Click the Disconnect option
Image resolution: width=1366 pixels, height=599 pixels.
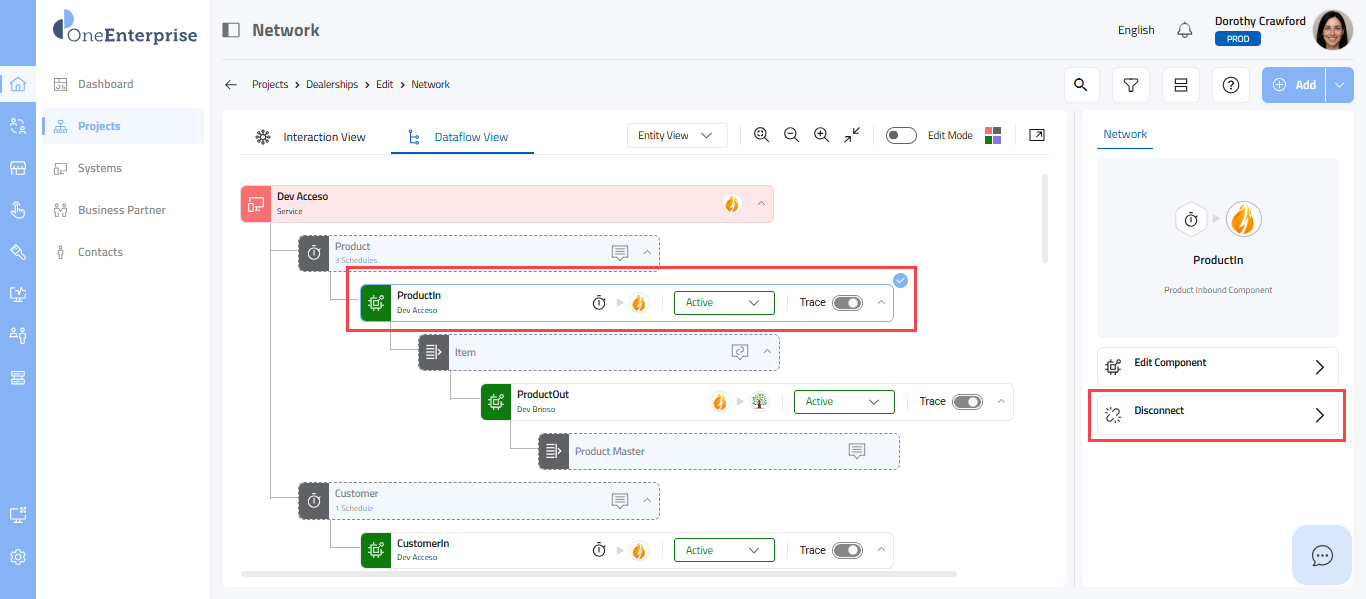[x=1217, y=415]
